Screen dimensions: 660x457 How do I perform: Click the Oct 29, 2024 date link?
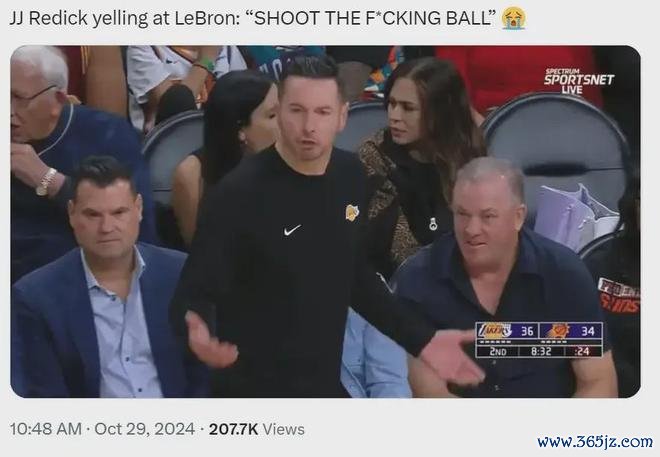[x=144, y=429]
